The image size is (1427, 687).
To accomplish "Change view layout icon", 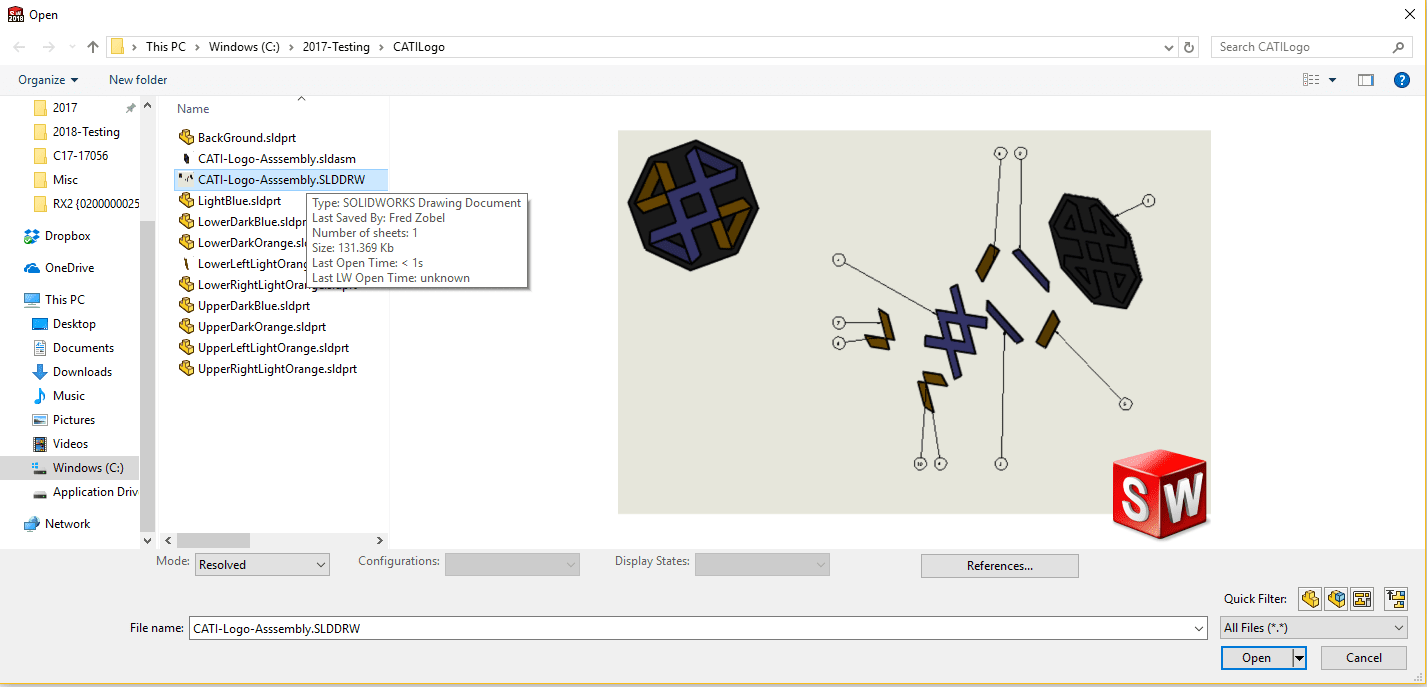I will click(1311, 80).
